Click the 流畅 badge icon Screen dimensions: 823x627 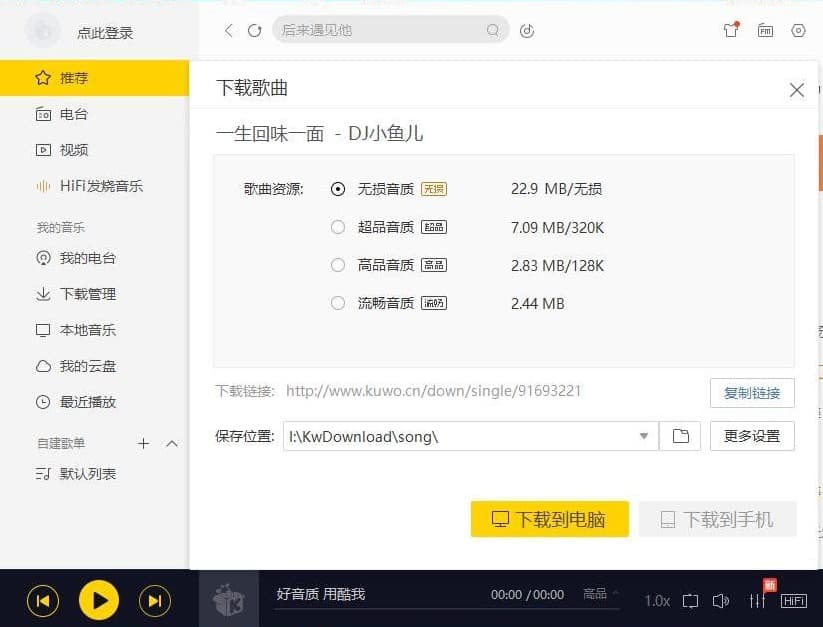(434, 303)
